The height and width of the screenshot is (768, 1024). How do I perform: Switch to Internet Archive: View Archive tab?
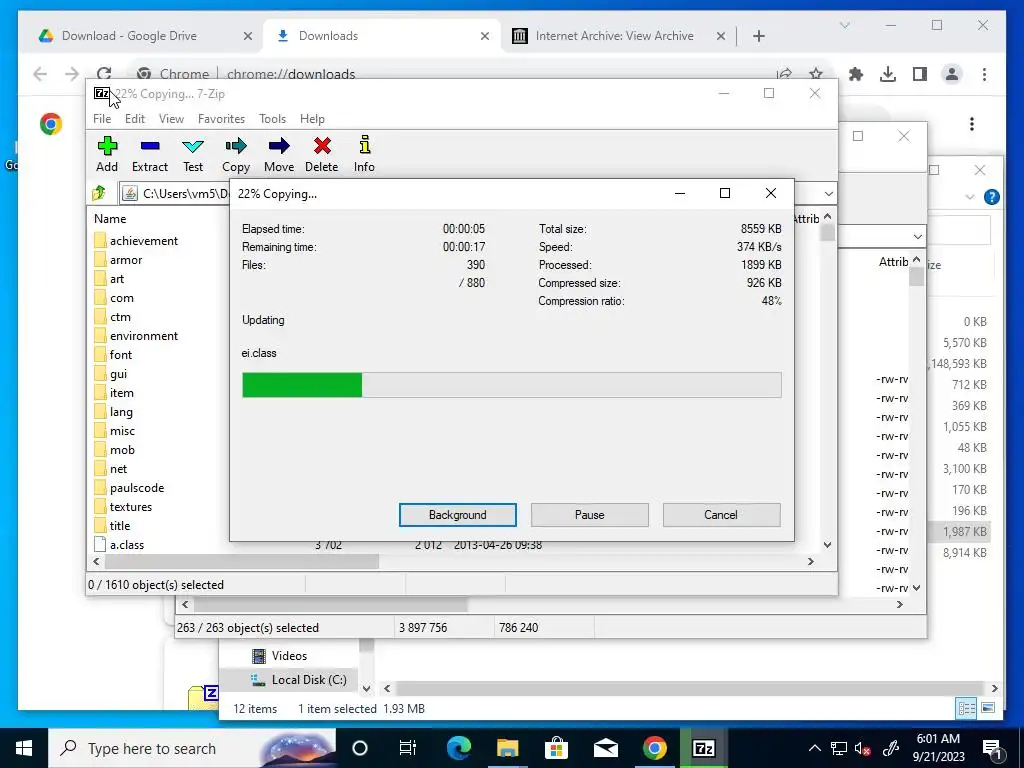(615, 36)
